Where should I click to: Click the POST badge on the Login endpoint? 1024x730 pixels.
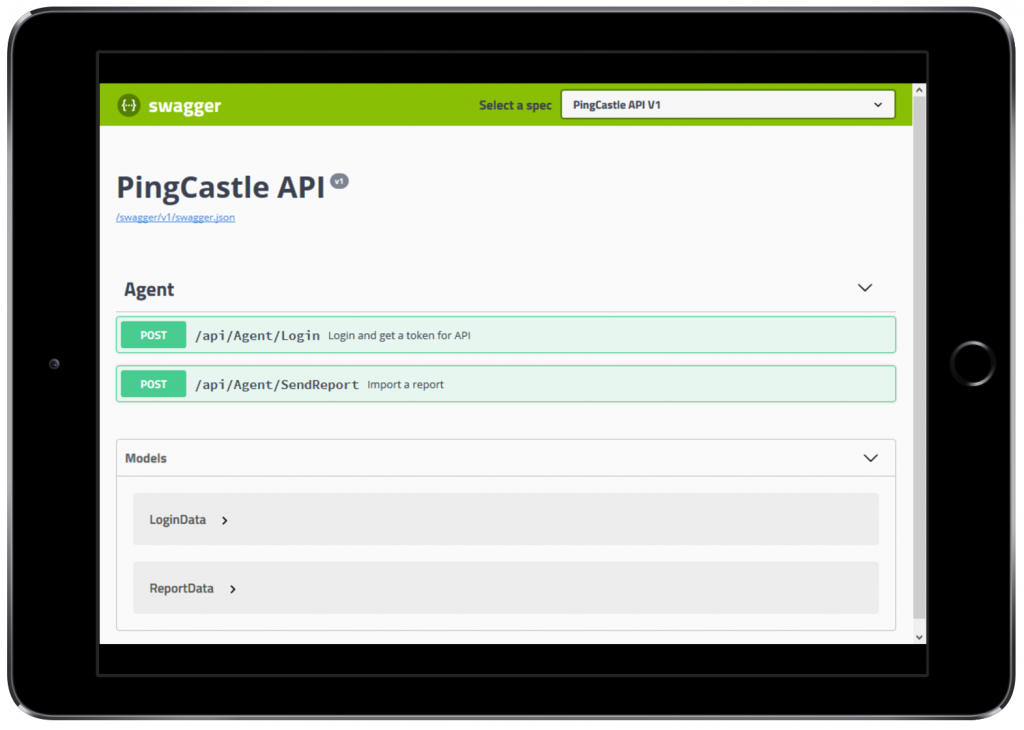[152, 335]
